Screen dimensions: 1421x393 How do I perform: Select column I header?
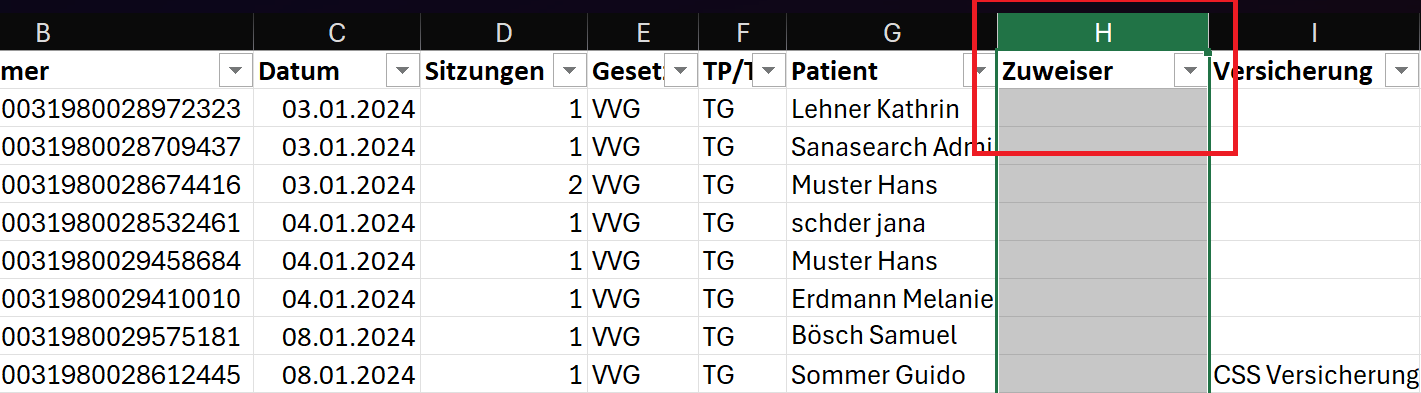coord(1315,32)
